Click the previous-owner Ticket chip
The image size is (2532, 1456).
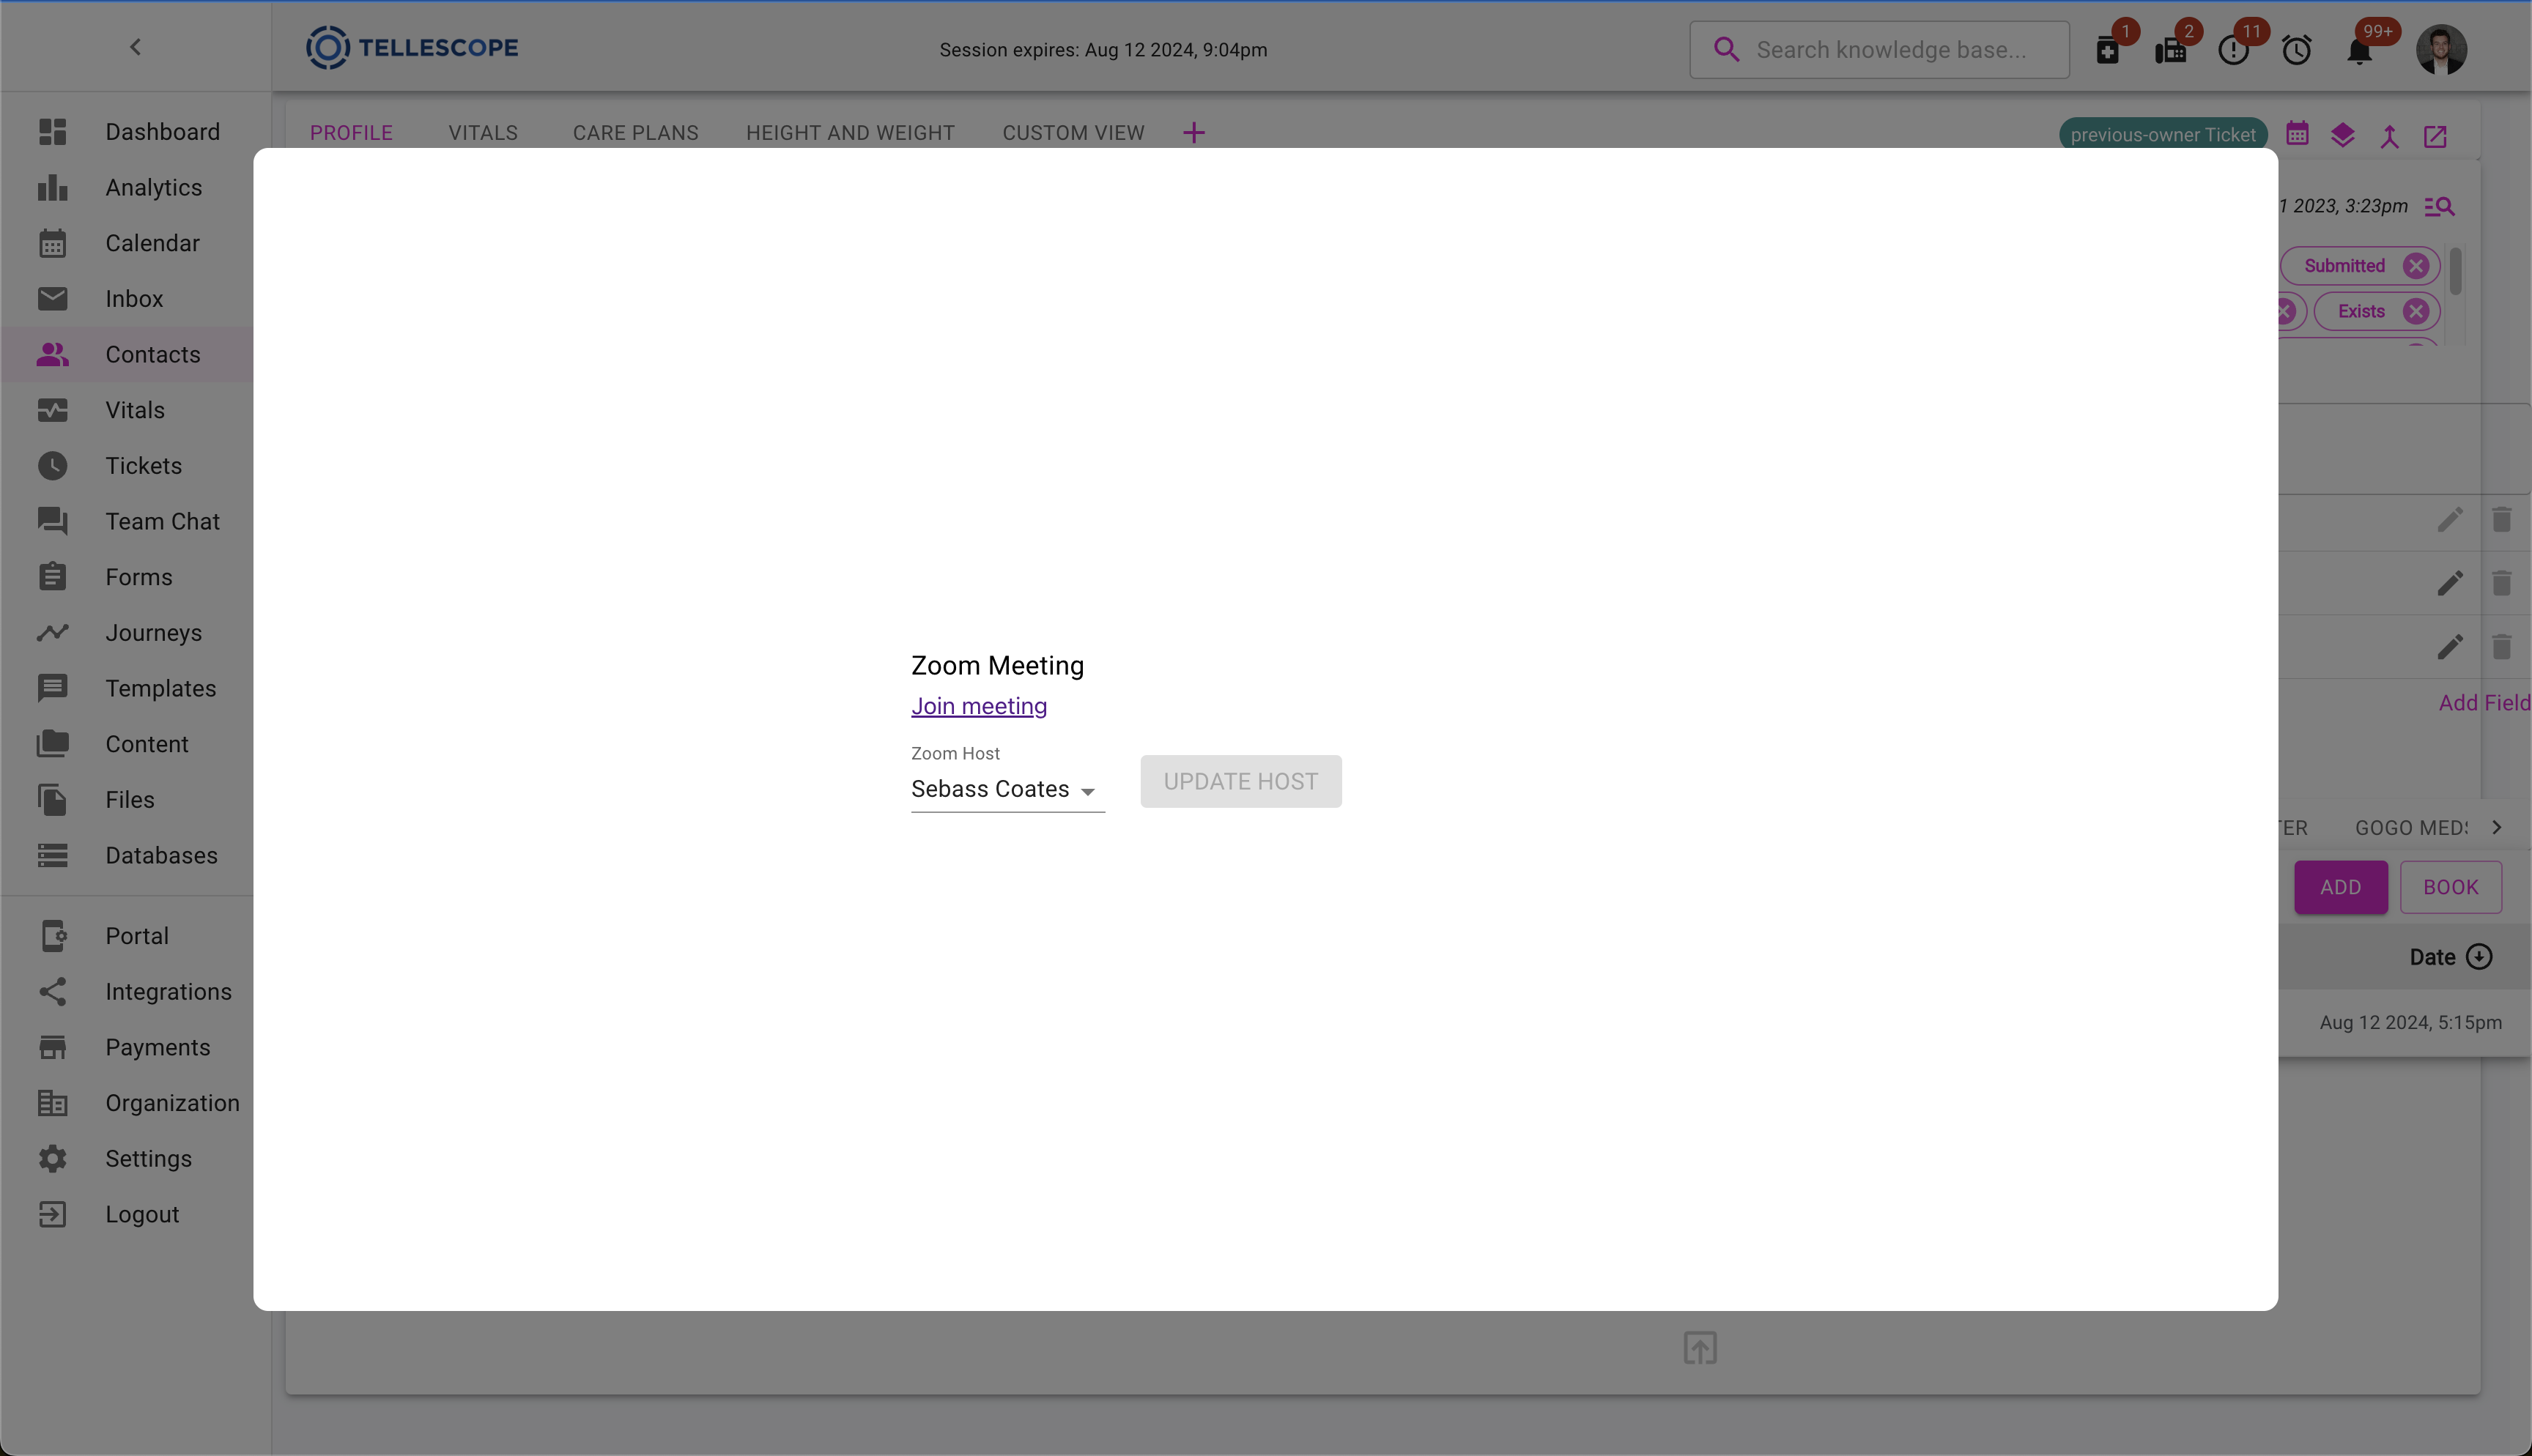click(2163, 134)
